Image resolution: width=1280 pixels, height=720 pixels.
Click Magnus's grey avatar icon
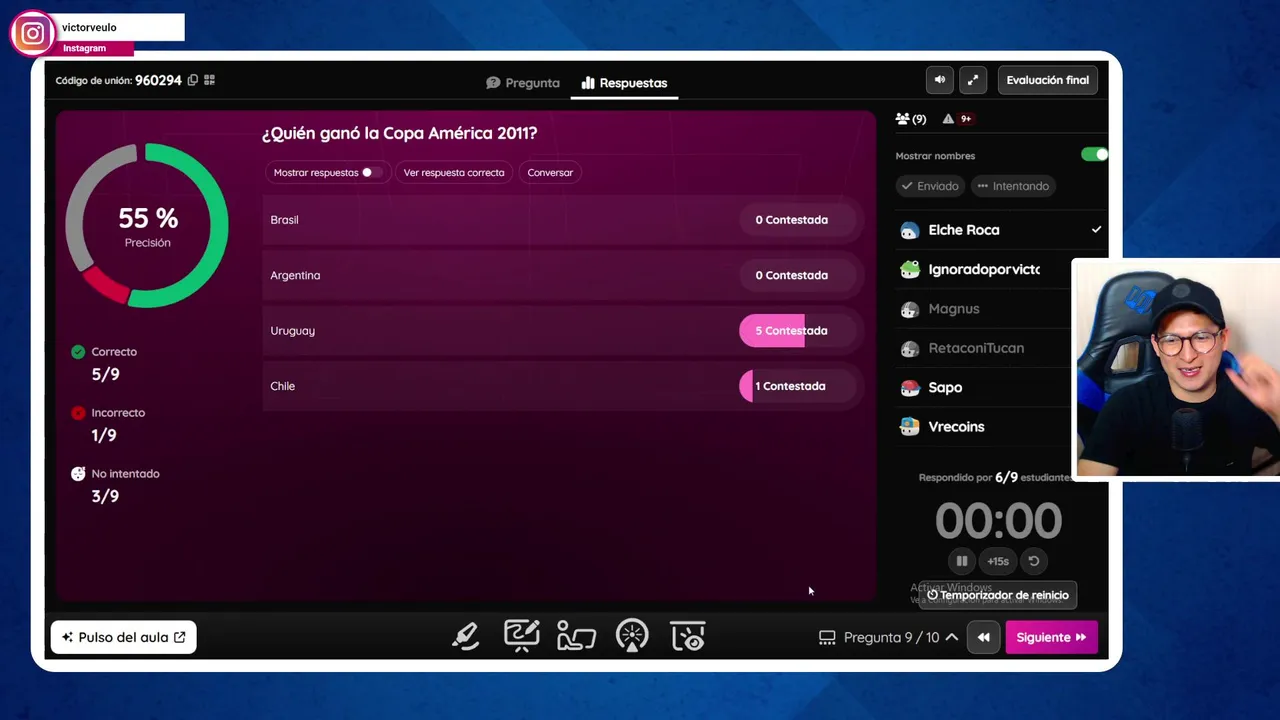[909, 310]
